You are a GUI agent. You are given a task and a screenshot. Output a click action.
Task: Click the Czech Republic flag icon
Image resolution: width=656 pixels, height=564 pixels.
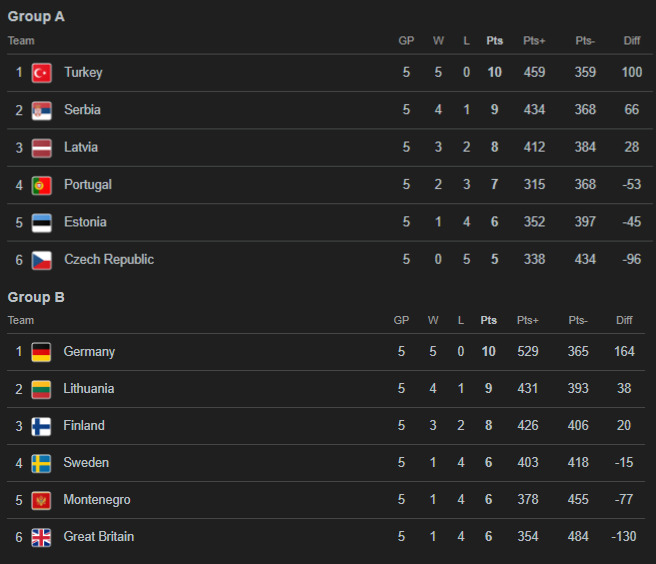tap(41, 260)
